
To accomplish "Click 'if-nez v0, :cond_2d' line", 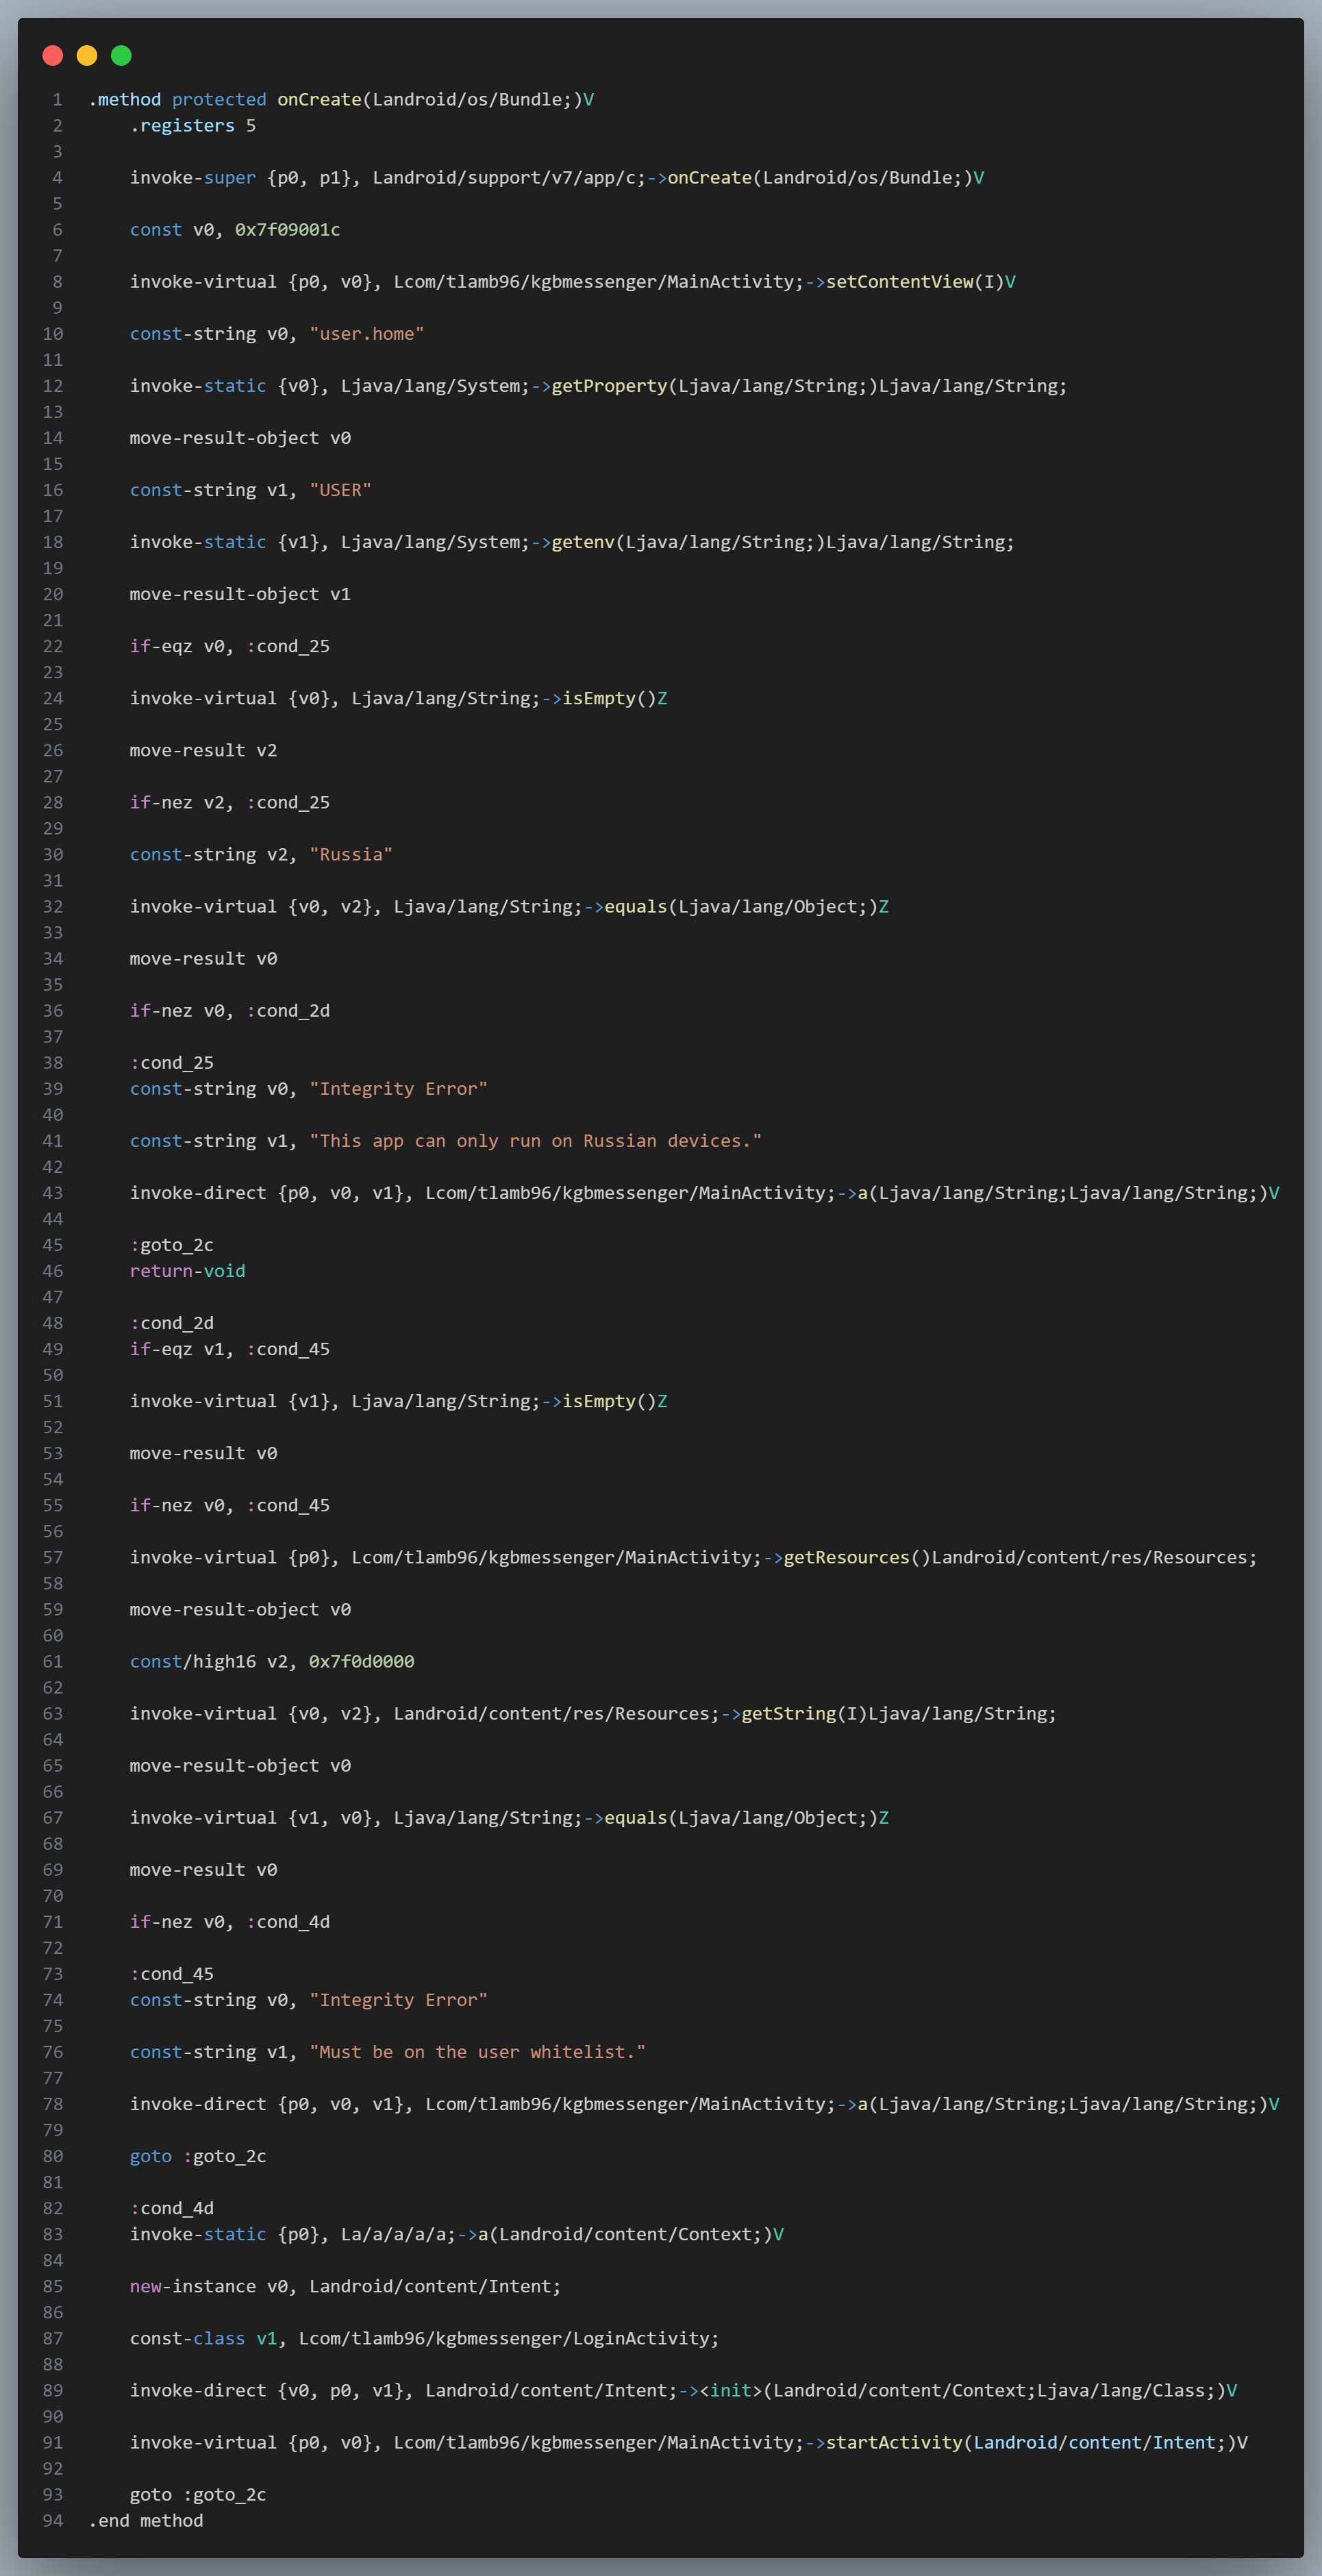I will (230, 1010).
